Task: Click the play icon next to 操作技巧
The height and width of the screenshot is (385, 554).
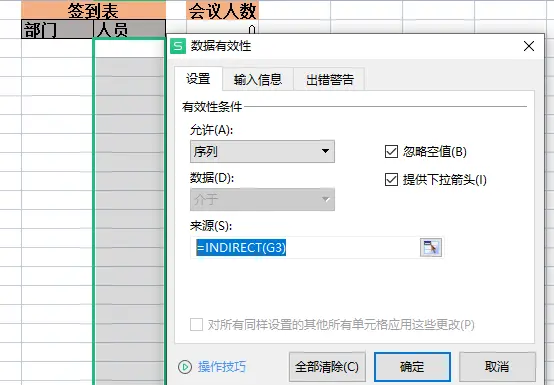Action: click(185, 367)
